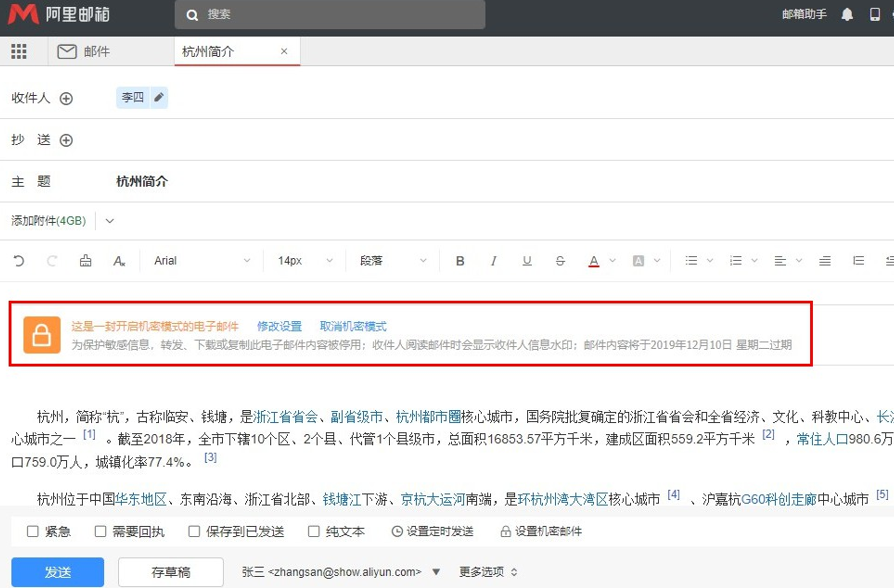Screen dimensions: 894x588
Task: Switch to the 邮件 mail tab
Action: [85, 52]
